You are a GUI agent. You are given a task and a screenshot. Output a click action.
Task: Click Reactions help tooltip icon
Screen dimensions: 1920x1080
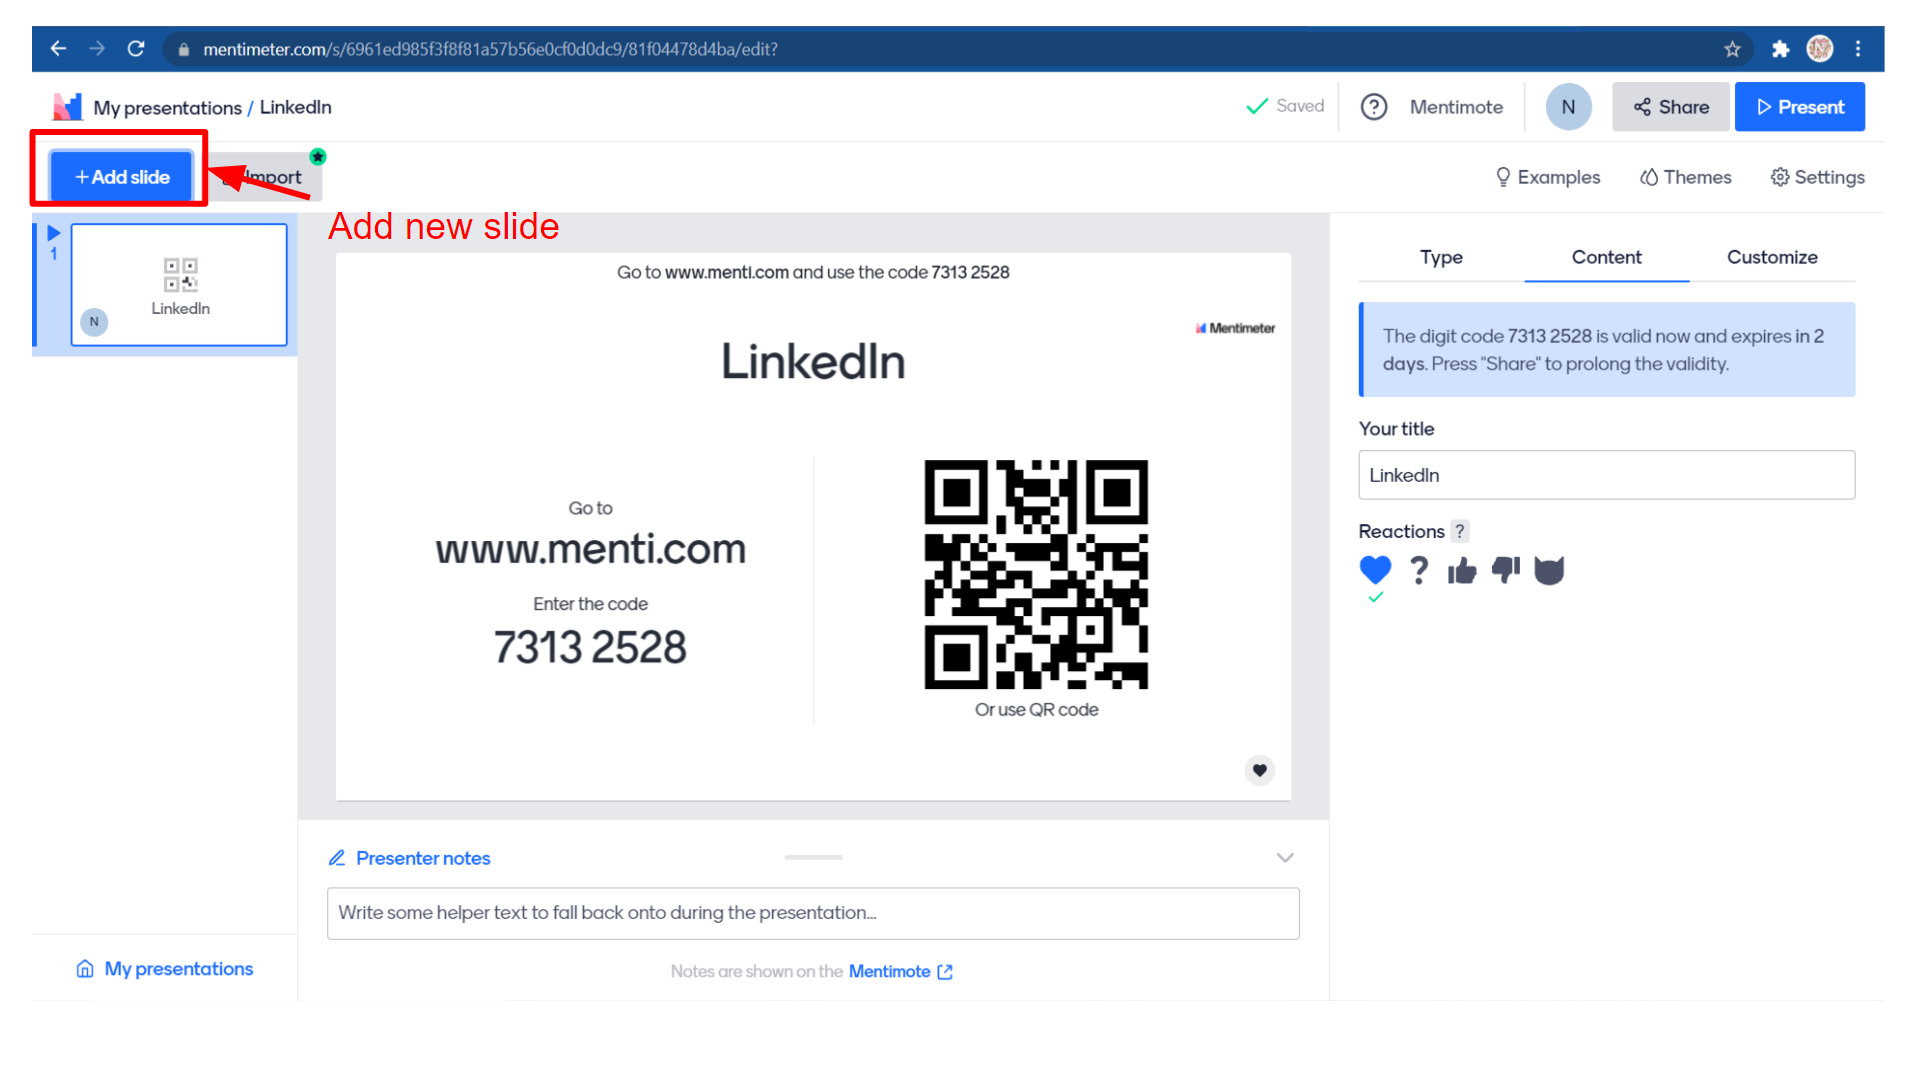1460,531
